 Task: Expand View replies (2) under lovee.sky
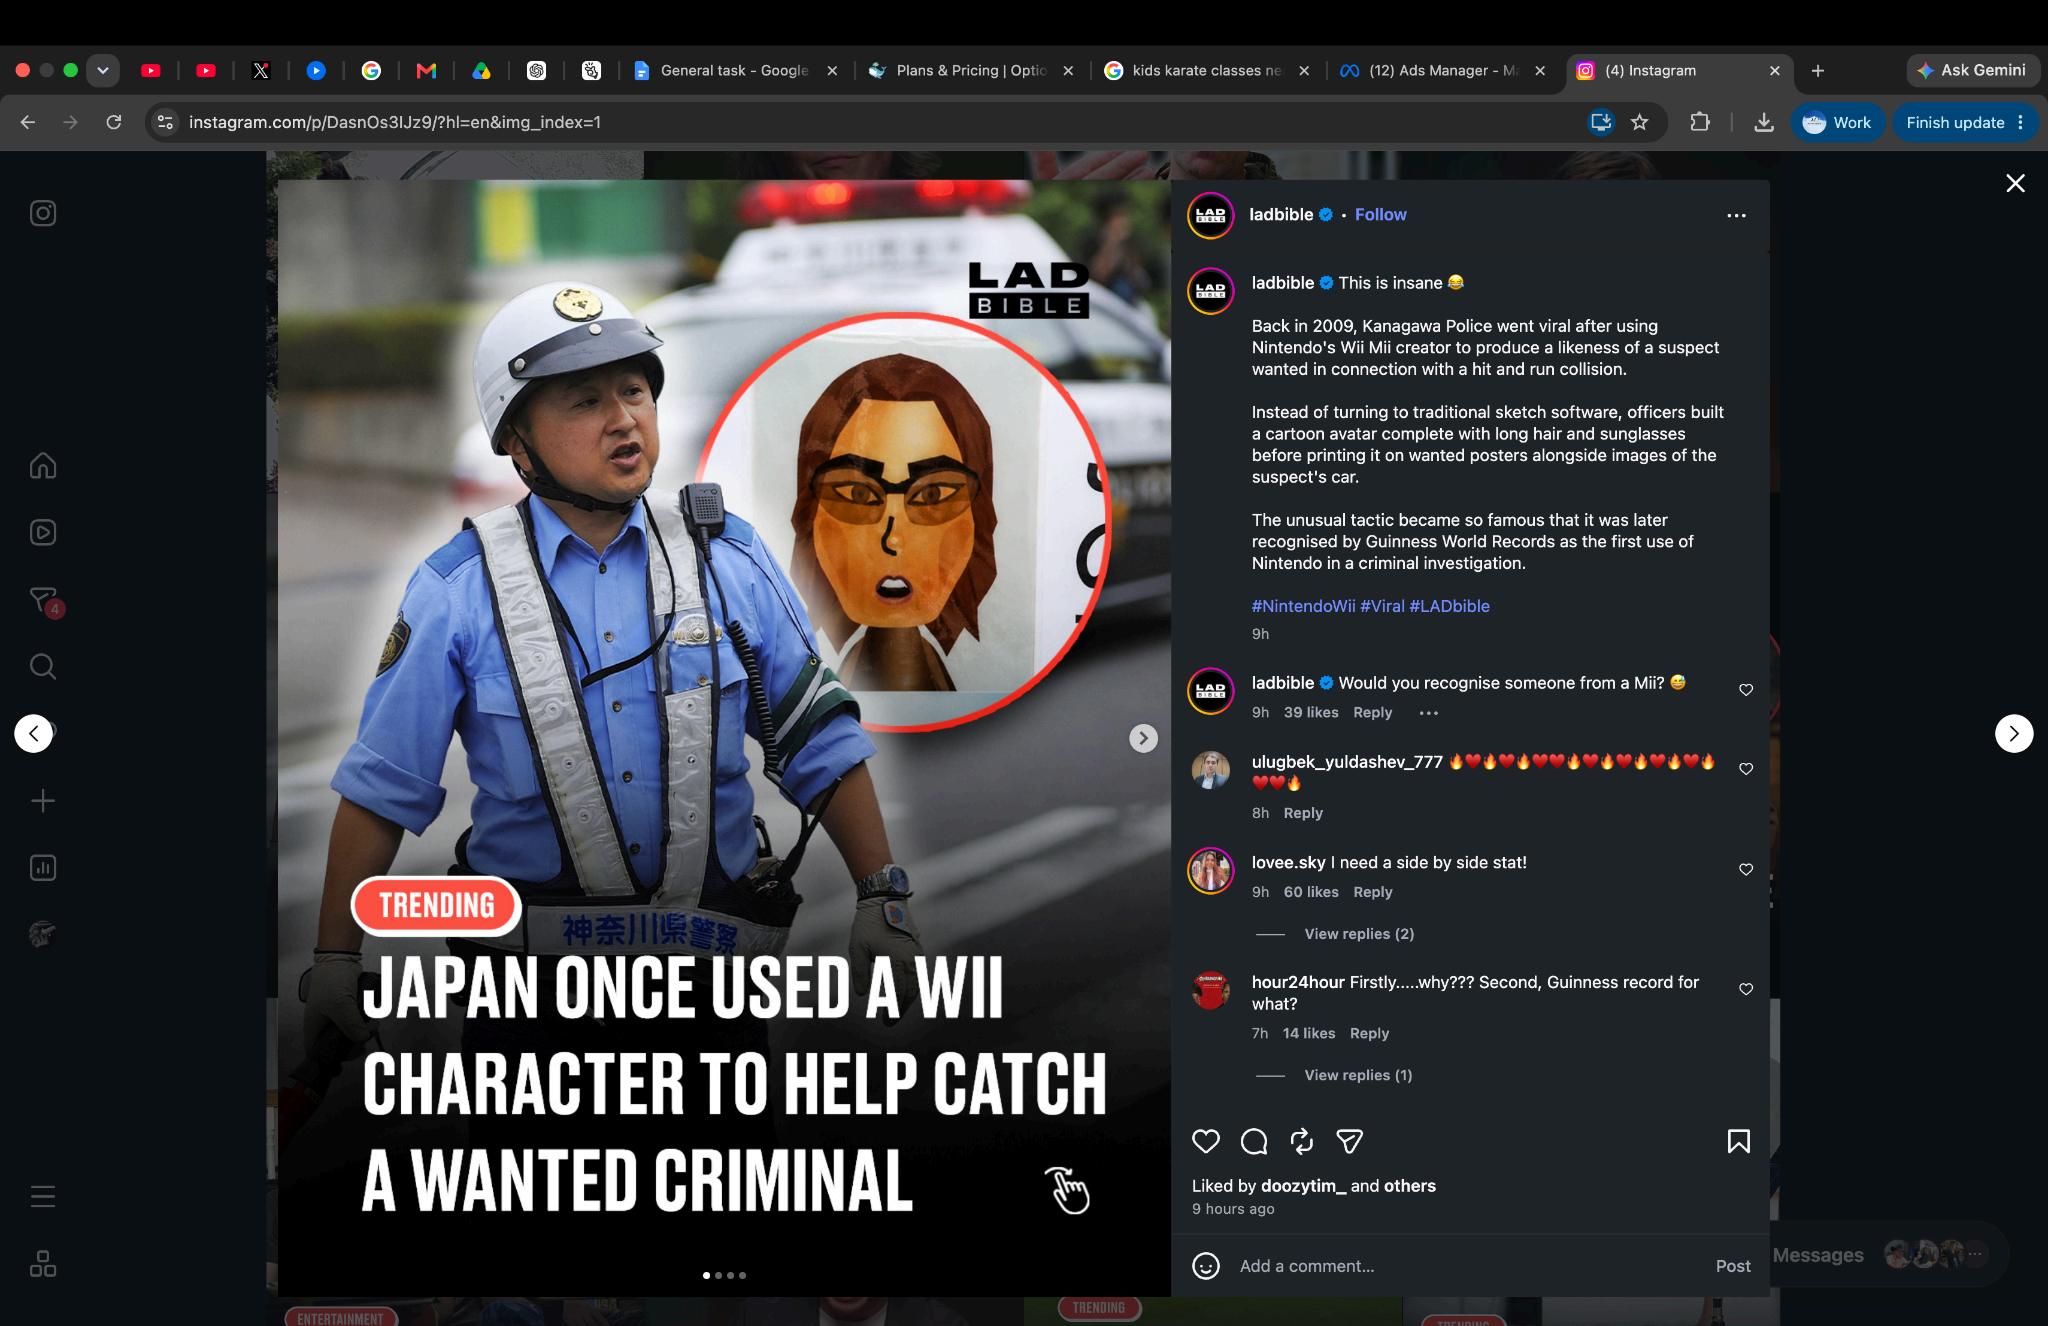[1359, 934]
